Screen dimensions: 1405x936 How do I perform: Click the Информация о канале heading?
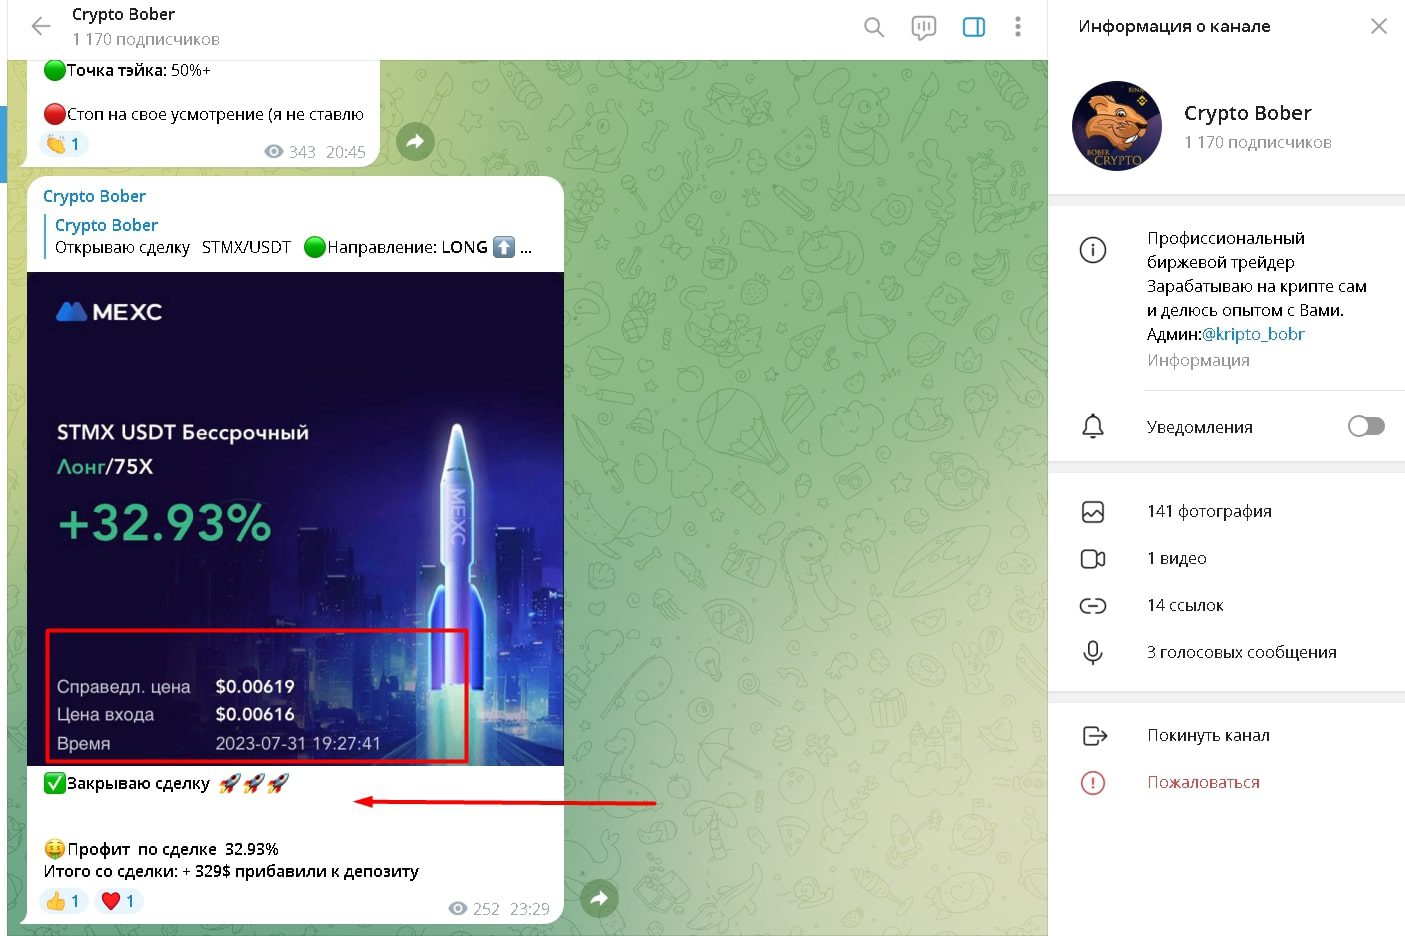pyautogui.click(x=1174, y=26)
